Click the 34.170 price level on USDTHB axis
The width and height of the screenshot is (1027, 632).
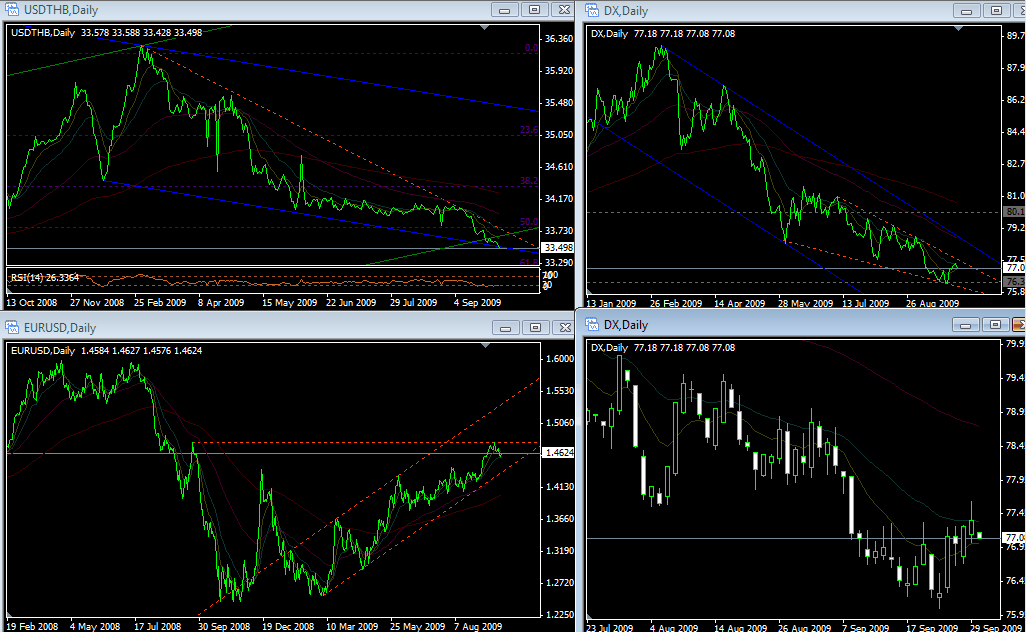(559, 198)
